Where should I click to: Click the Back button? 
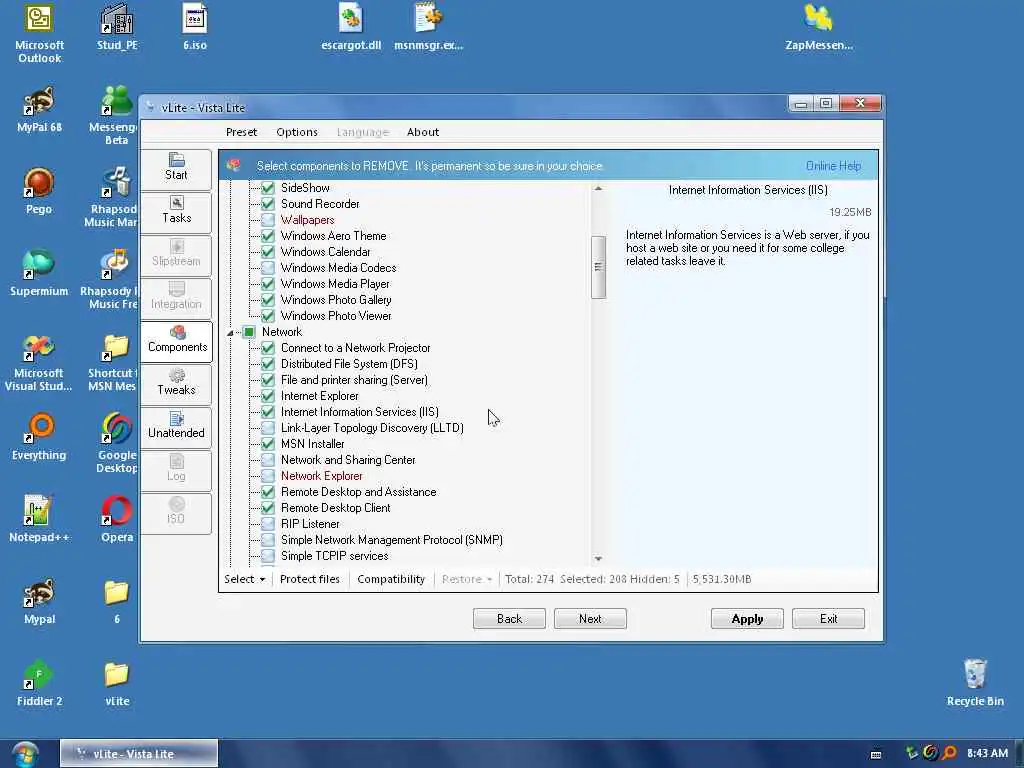point(509,618)
